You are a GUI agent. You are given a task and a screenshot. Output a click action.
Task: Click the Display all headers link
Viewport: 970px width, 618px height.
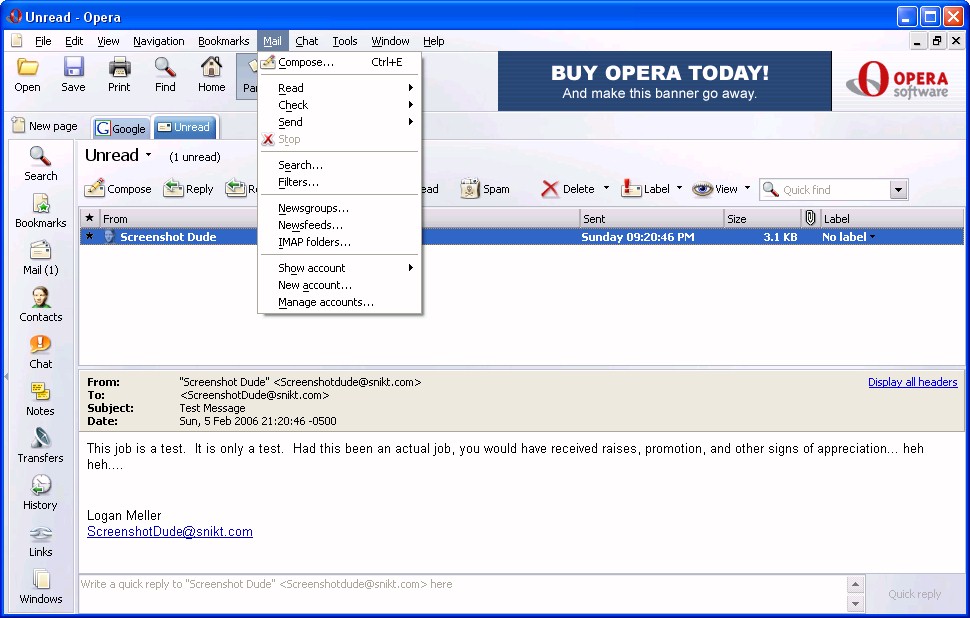(x=912, y=382)
